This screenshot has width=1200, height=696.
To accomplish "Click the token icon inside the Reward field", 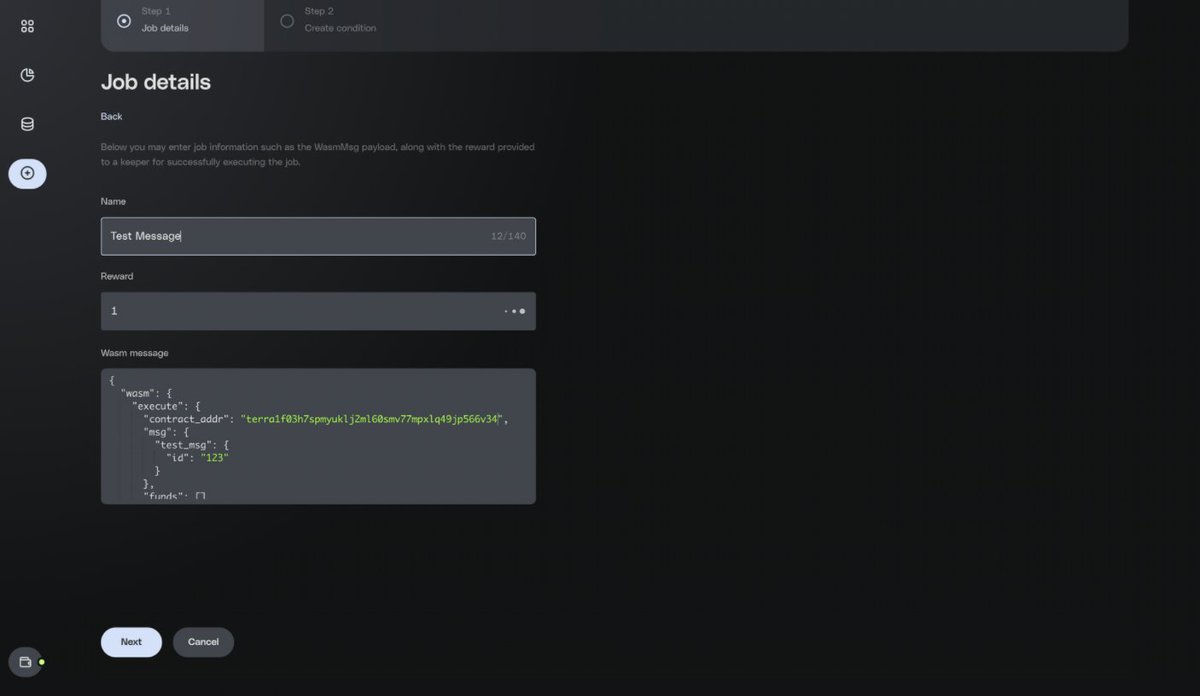I will coord(524,311).
